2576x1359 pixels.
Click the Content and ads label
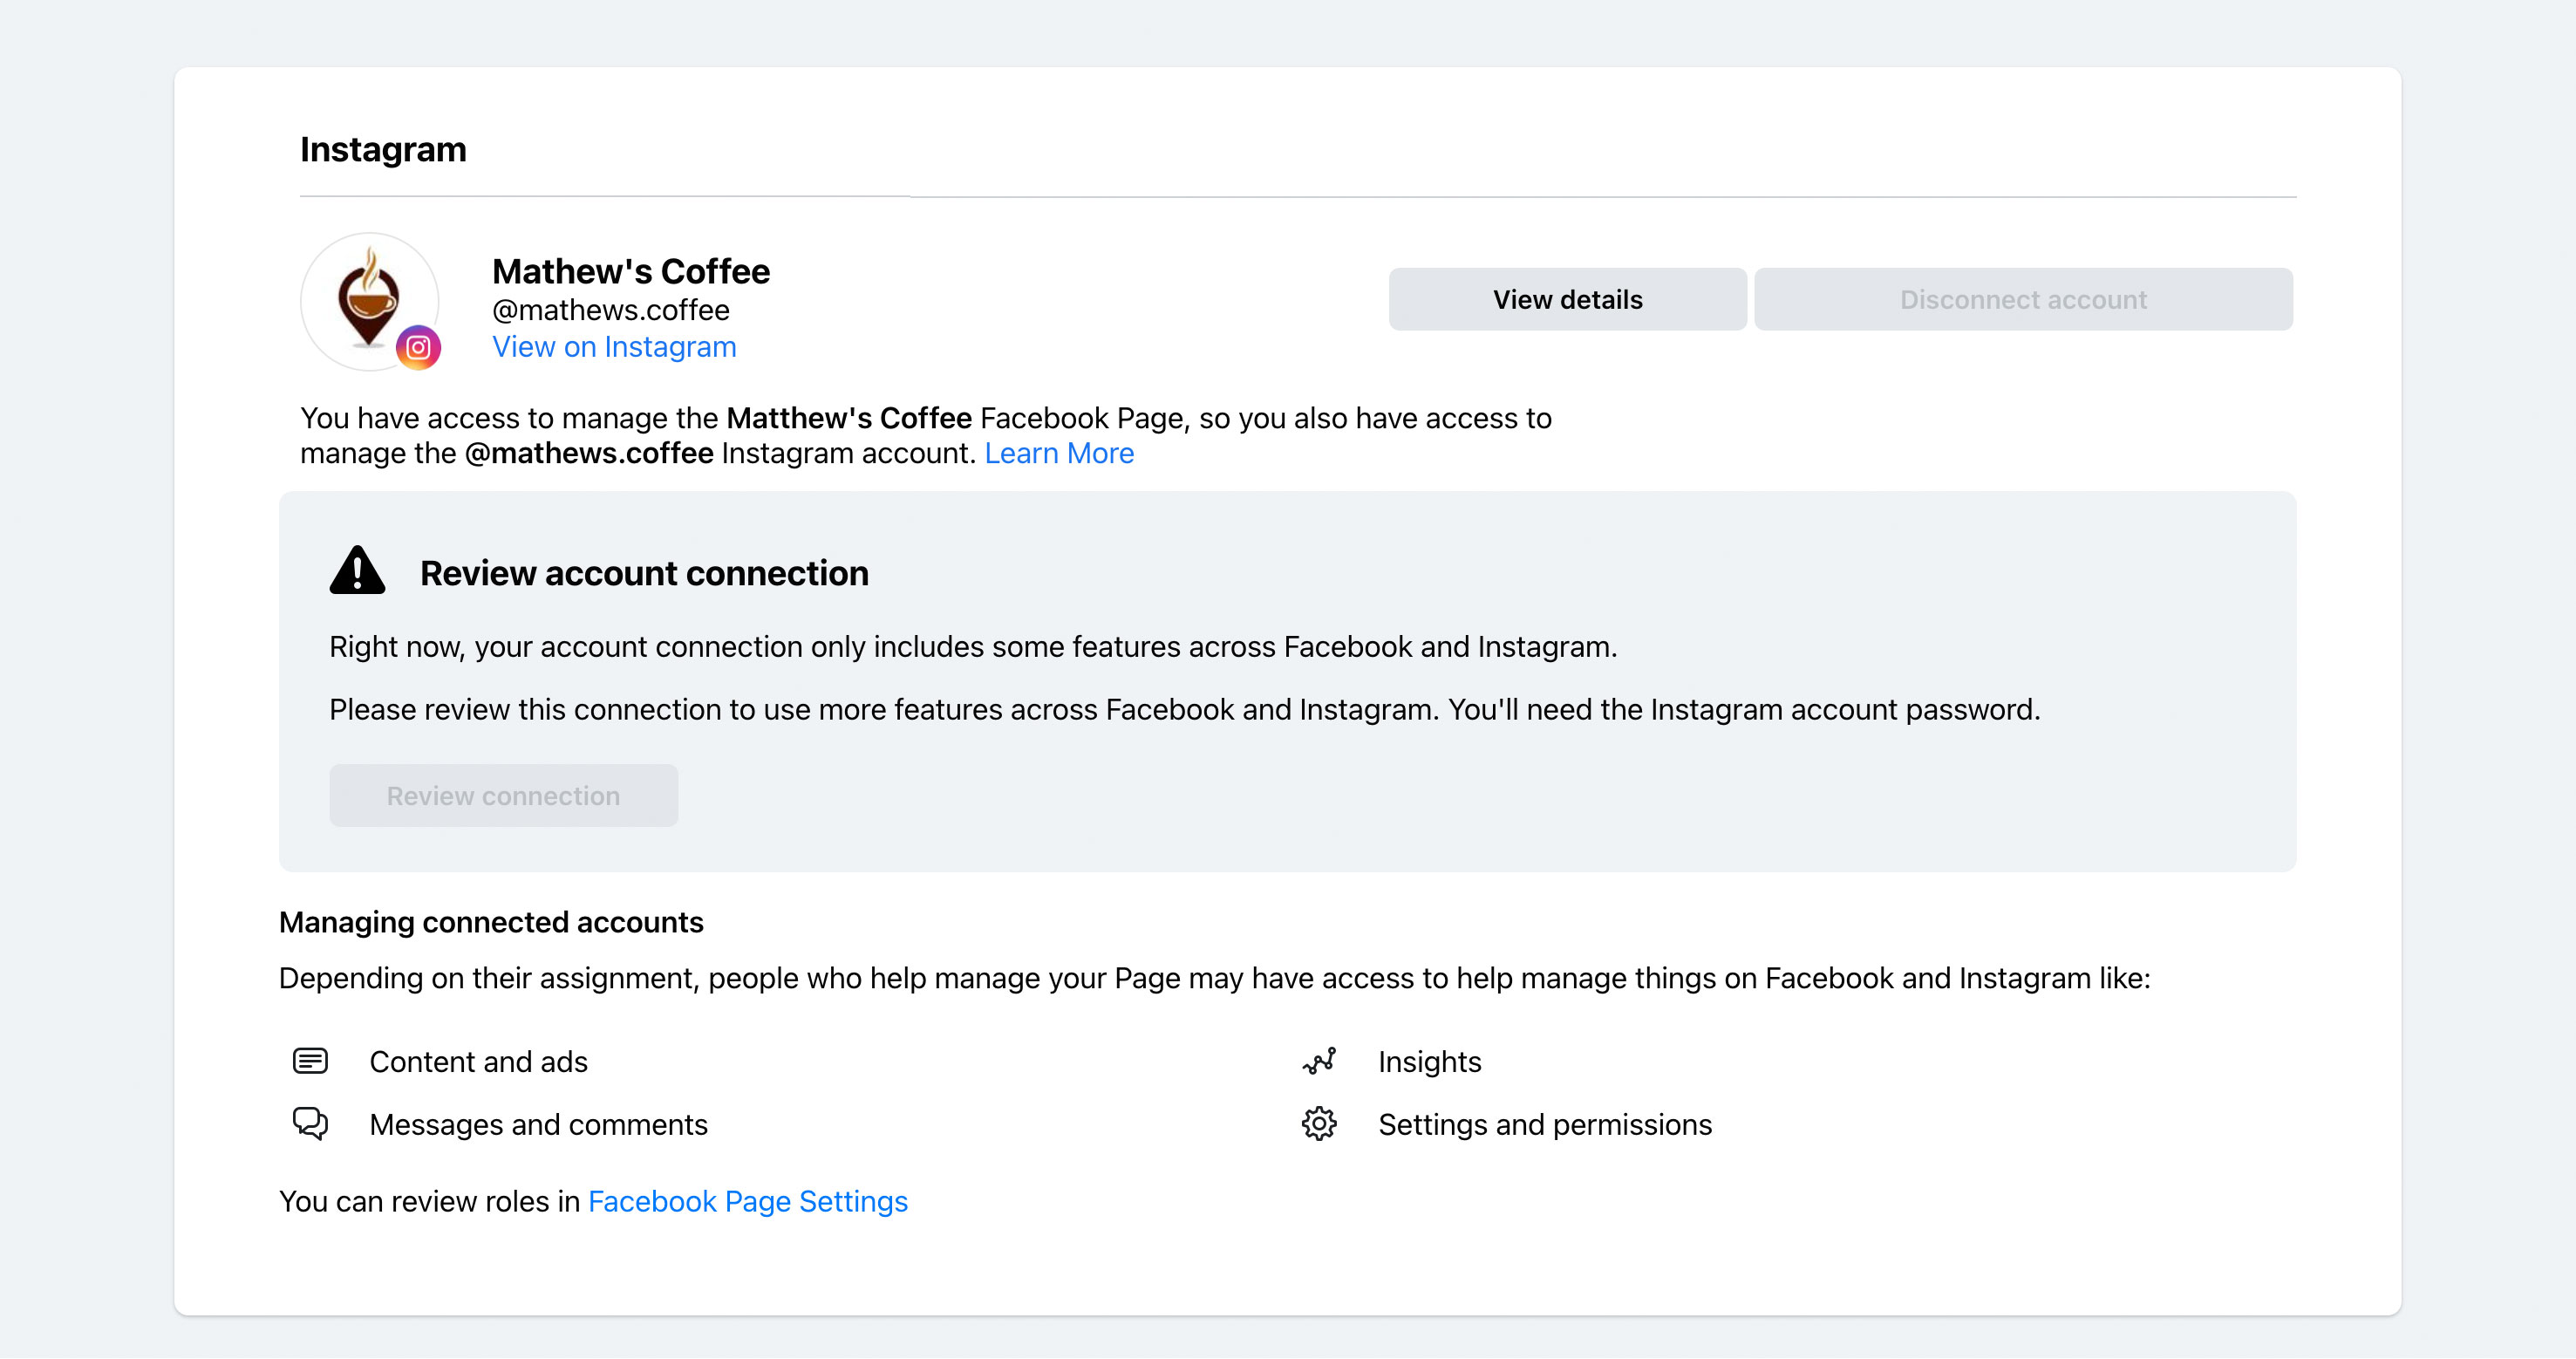(x=479, y=1062)
